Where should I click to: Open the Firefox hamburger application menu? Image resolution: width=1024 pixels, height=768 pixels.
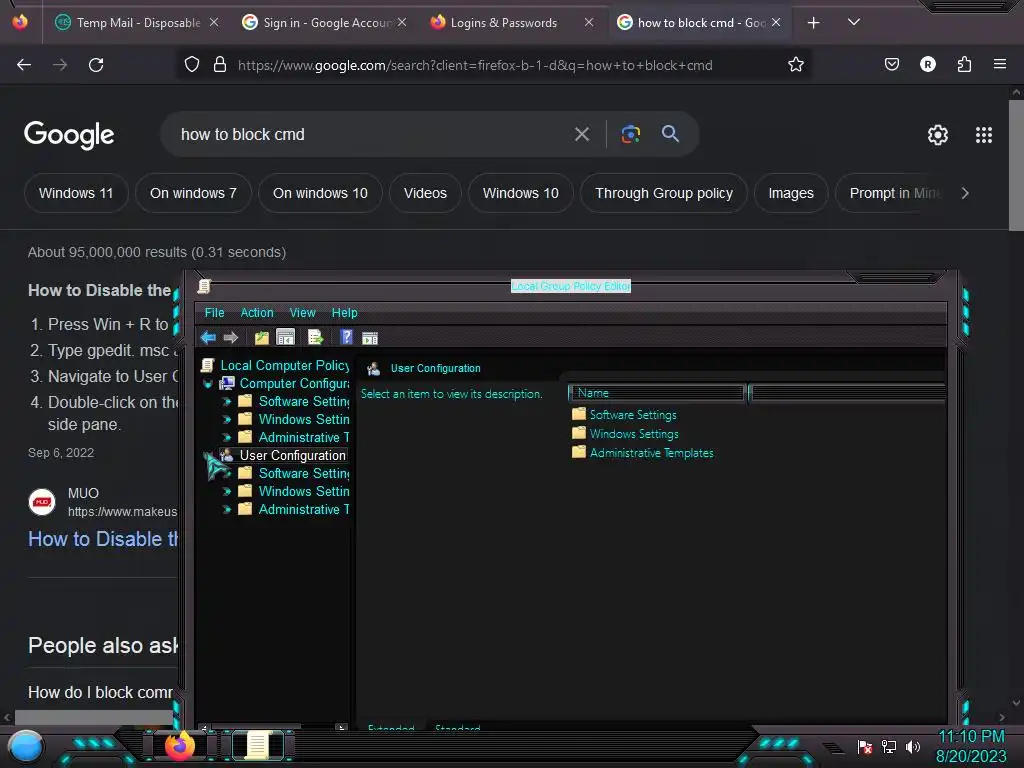pyautogui.click(x=999, y=64)
